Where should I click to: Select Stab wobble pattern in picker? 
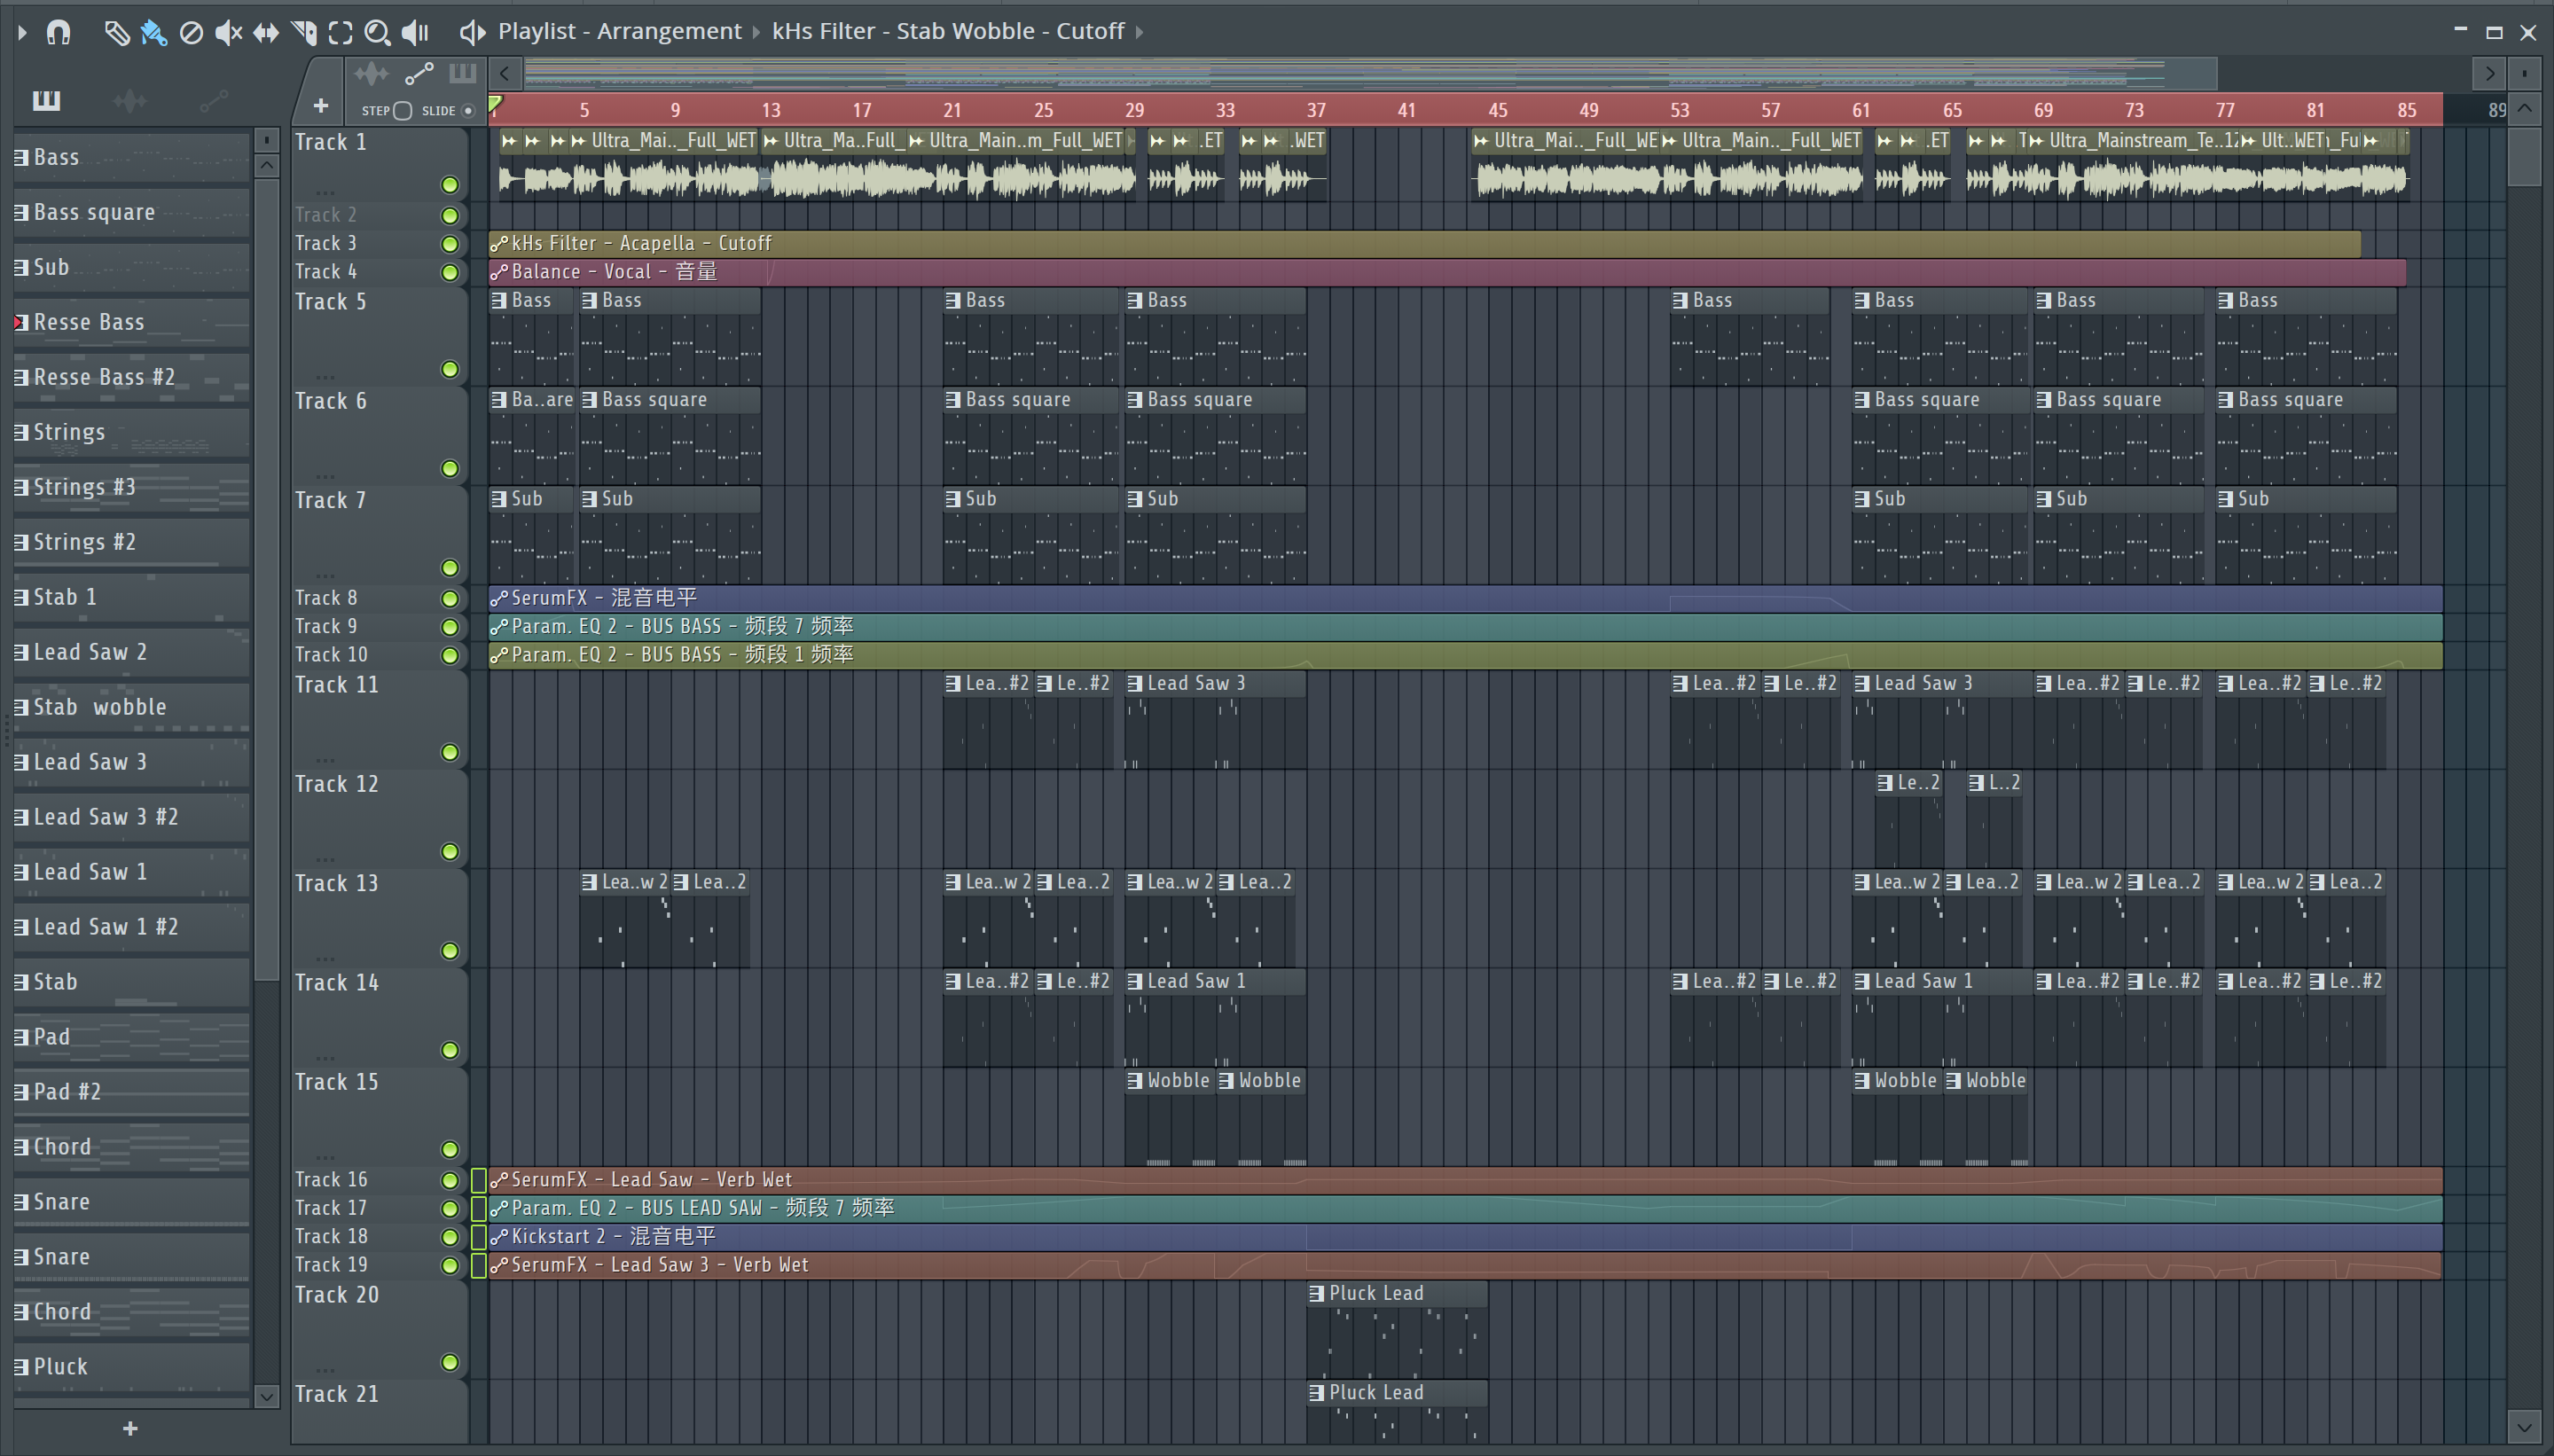click(100, 707)
